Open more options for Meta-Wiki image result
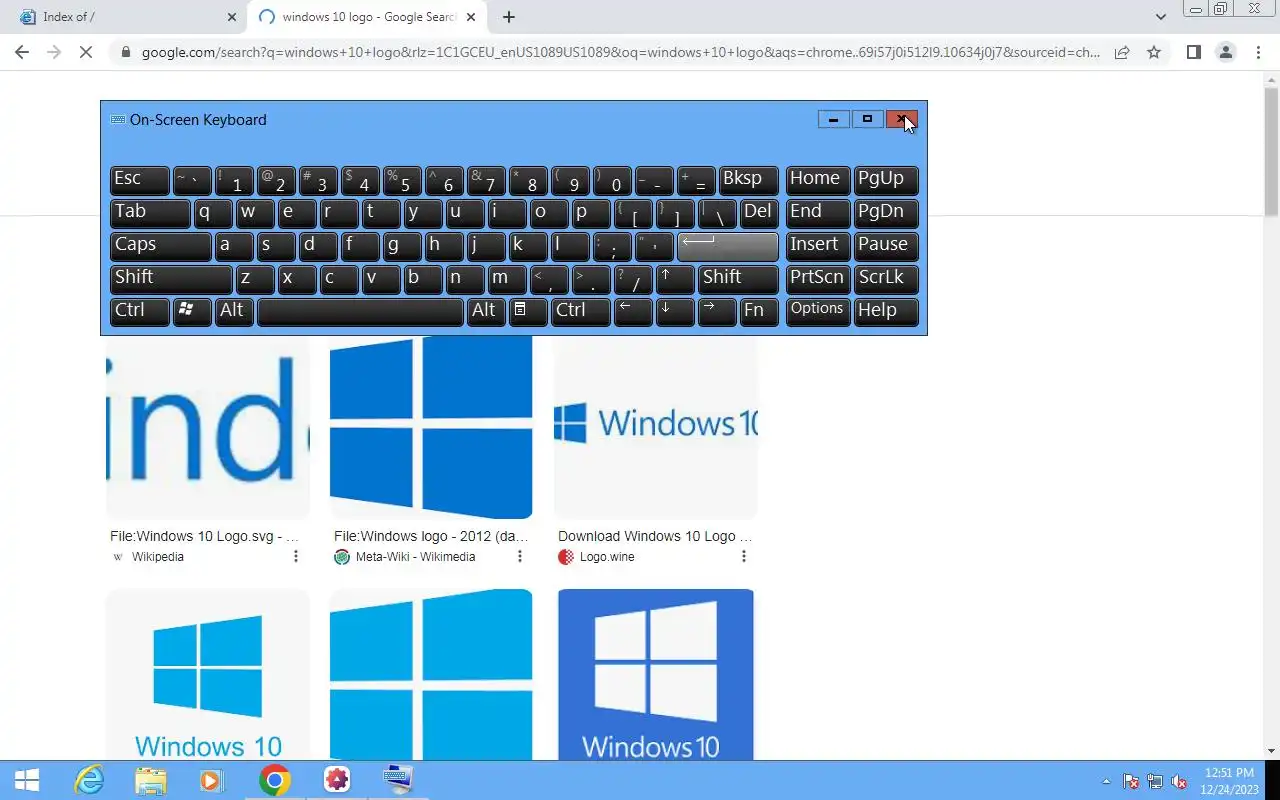The image size is (1280, 800). [520, 557]
